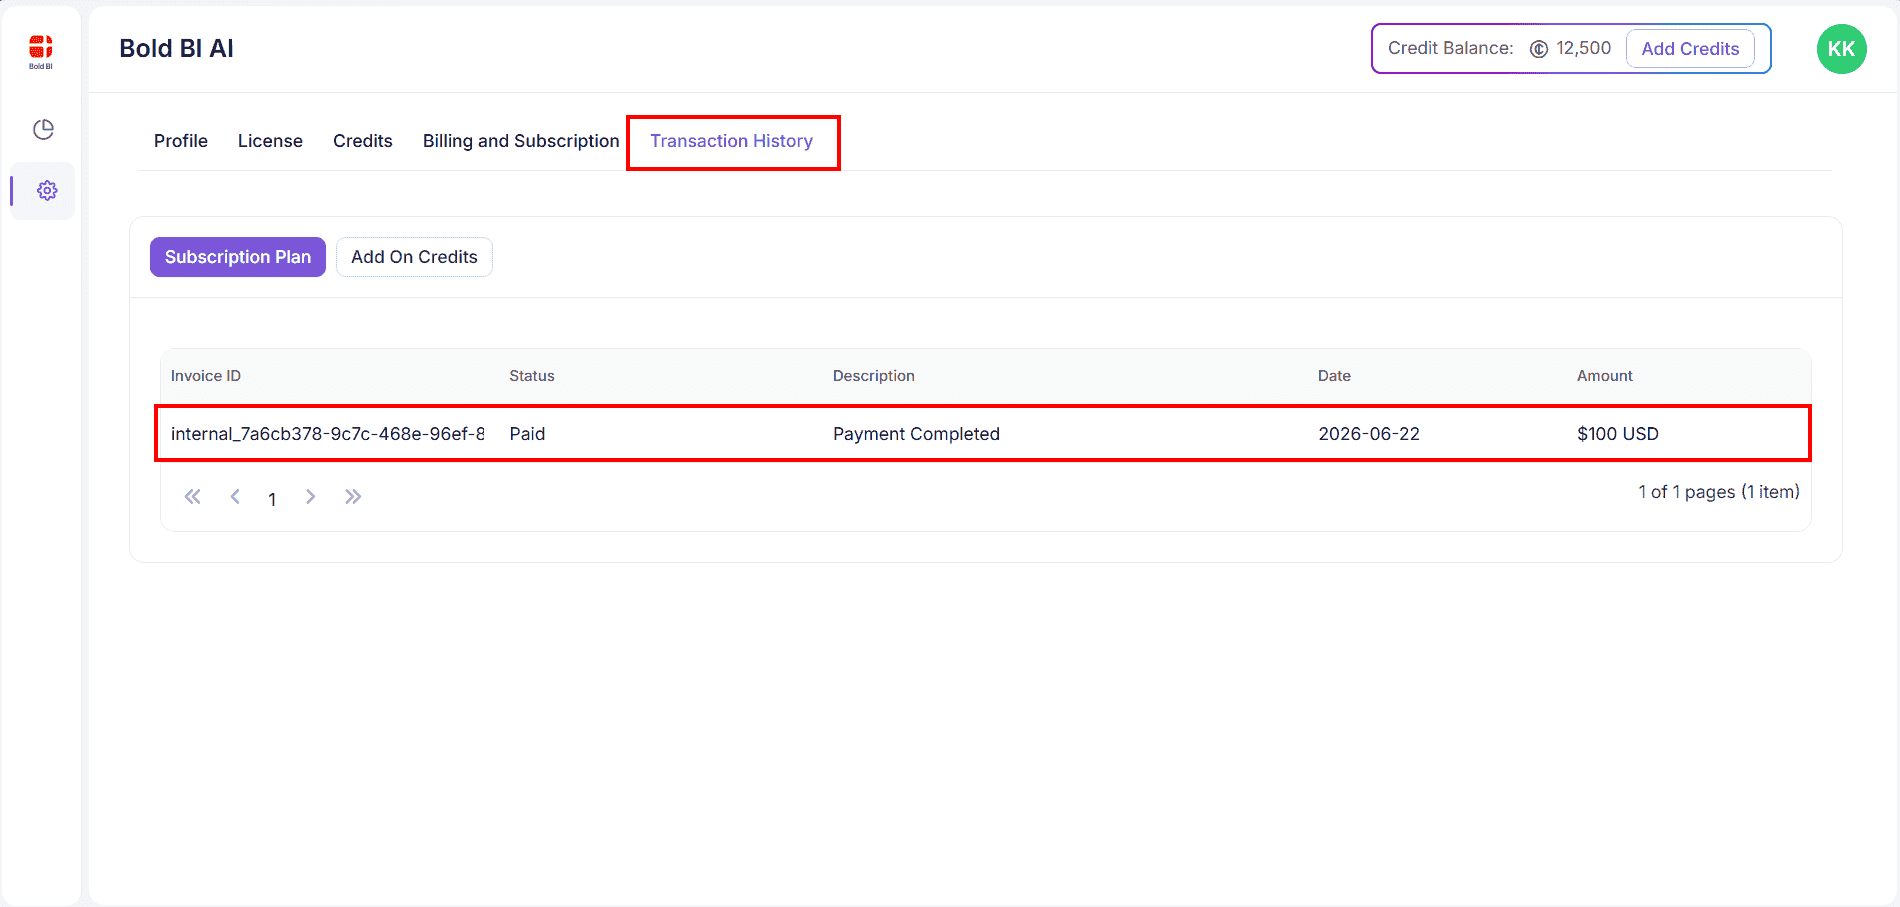Image resolution: width=1900 pixels, height=907 pixels.
Task: Click the Bold BI logo icon
Action: coord(41,51)
